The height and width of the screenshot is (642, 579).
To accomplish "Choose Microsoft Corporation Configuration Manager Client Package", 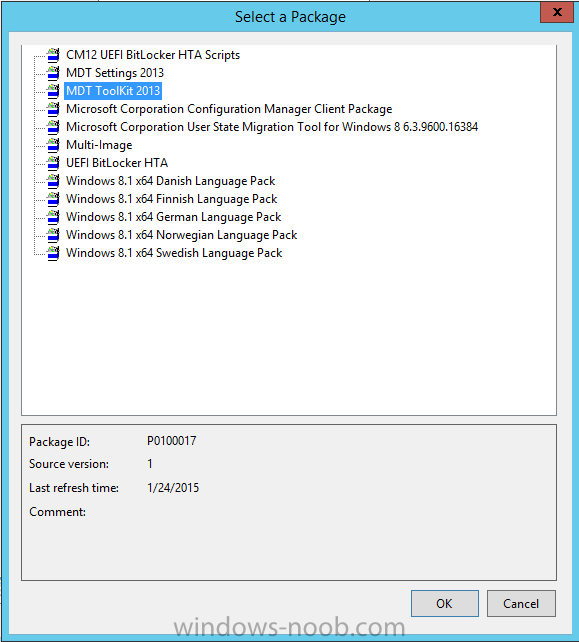I will [229, 109].
